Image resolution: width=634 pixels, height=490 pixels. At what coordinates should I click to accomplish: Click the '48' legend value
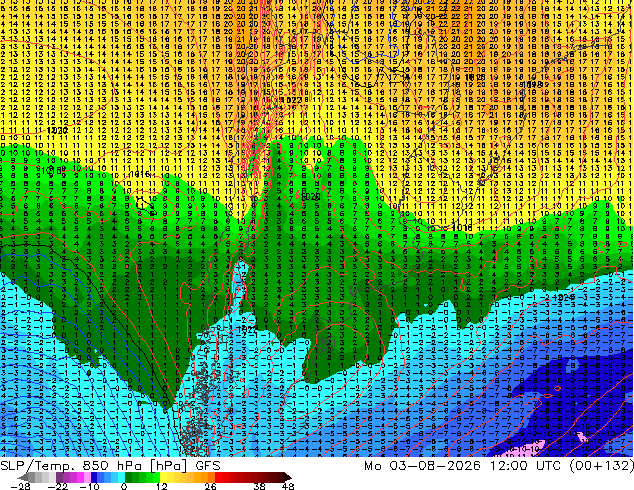[x=288, y=486]
